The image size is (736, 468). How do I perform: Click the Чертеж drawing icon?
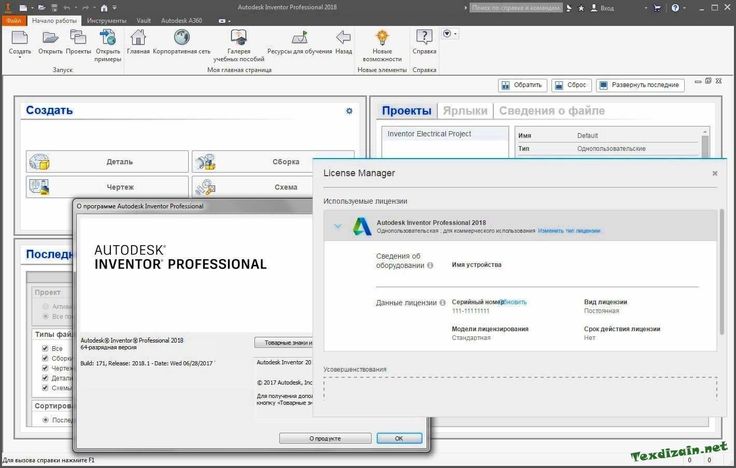39,187
